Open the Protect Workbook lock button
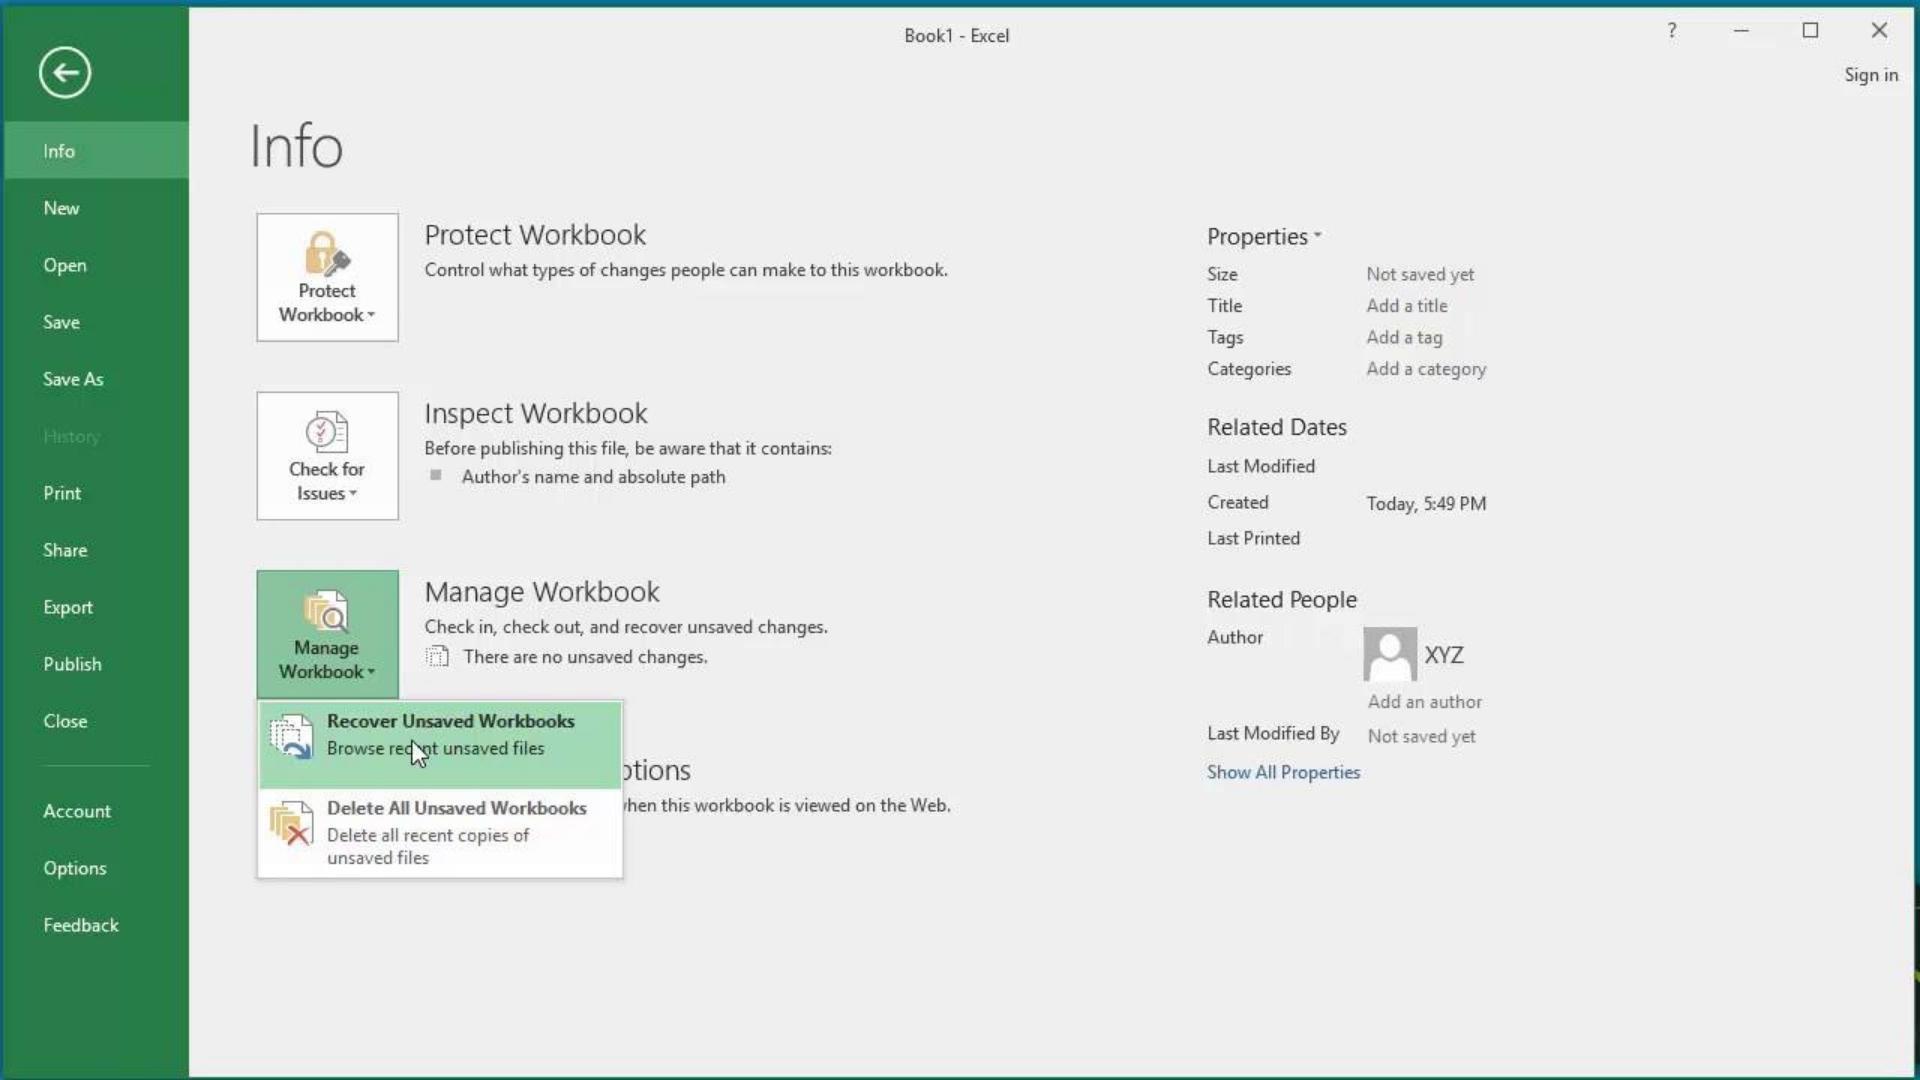Image resolution: width=1920 pixels, height=1080 pixels. click(x=327, y=277)
